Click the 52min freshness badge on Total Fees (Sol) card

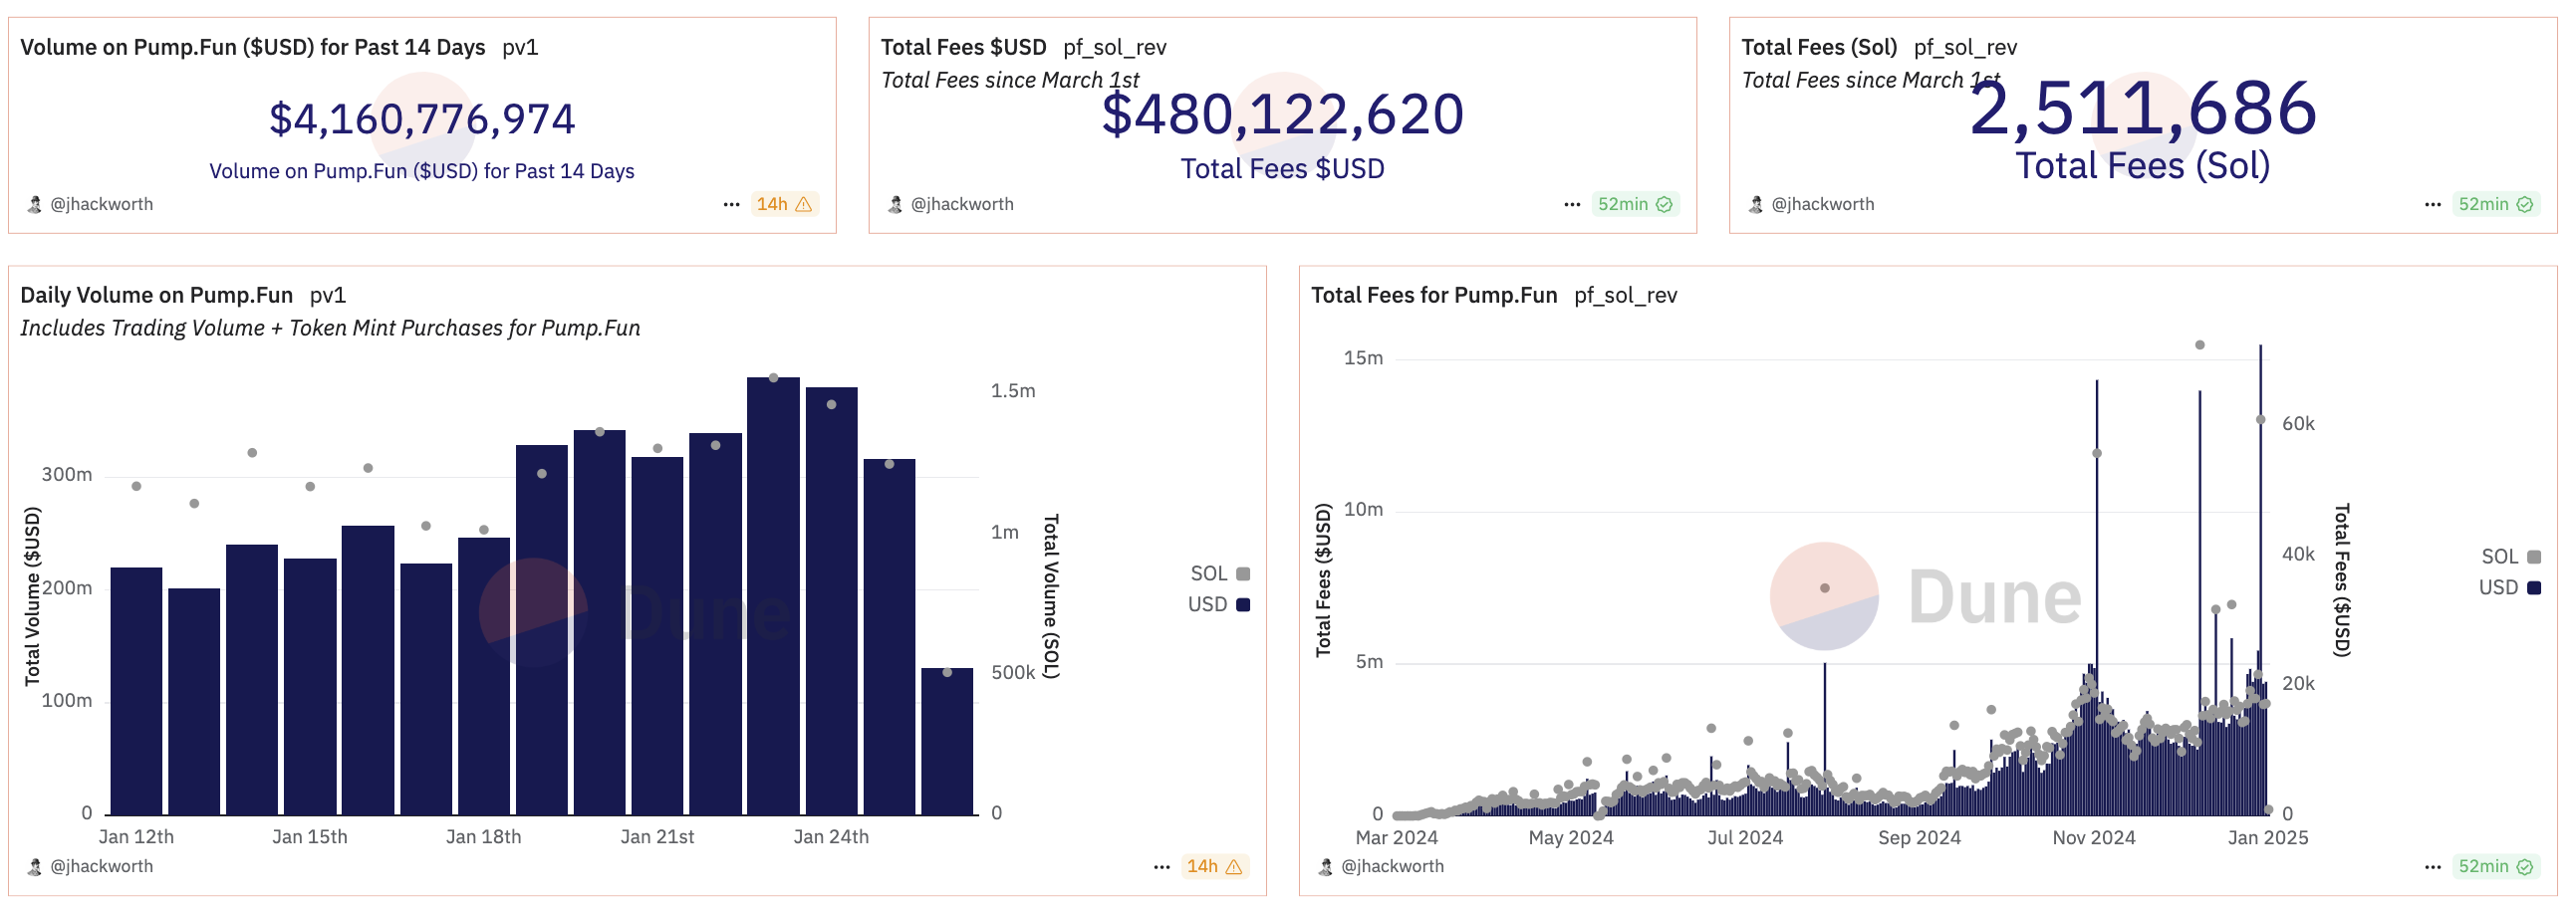click(x=2496, y=204)
